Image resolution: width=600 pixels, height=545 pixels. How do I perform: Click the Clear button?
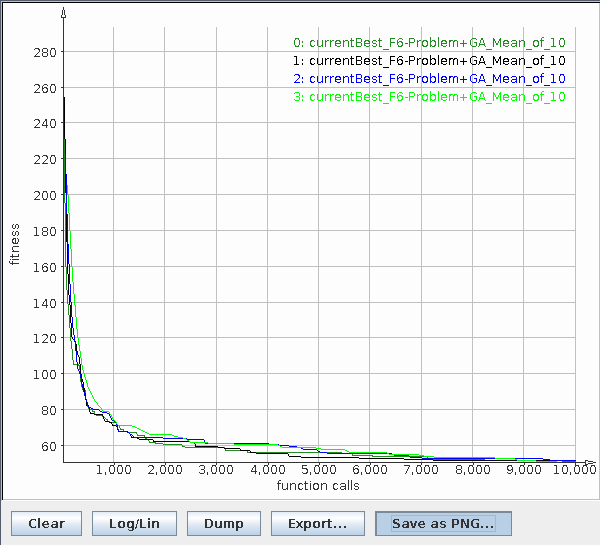46,523
